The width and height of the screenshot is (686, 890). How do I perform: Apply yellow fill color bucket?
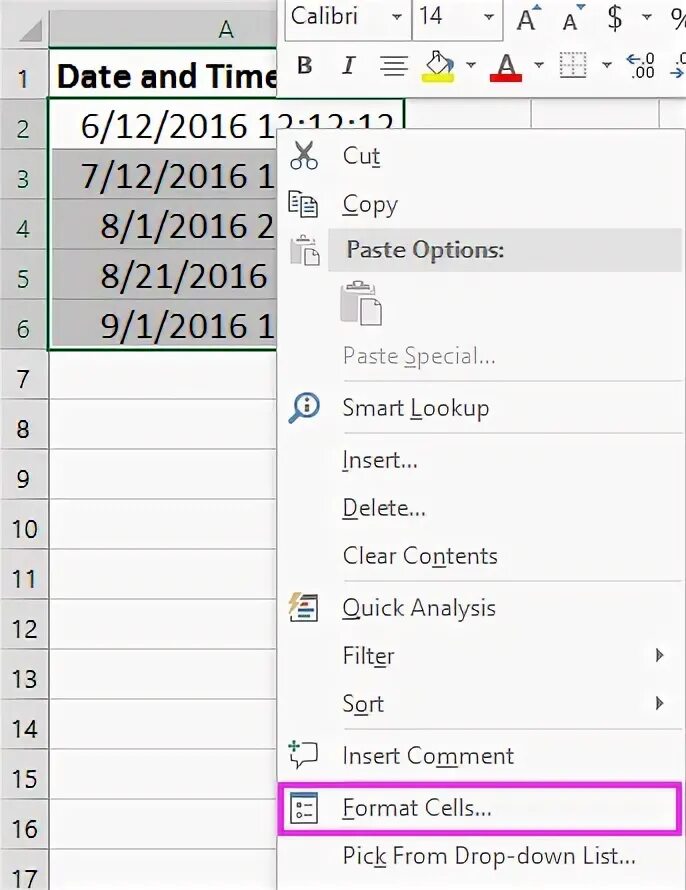point(438,66)
